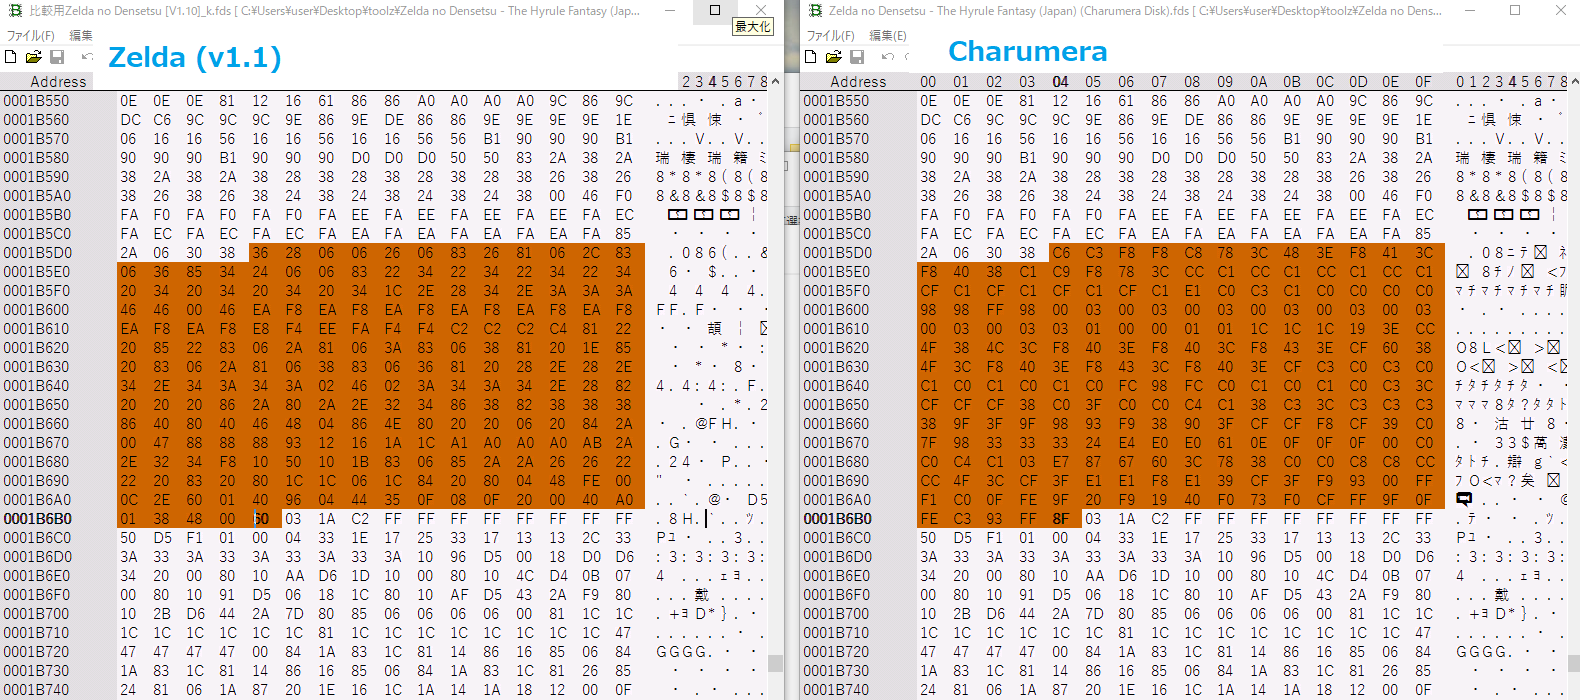Image resolution: width=1580 pixels, height=700 pixels.
Task: Click column header 03 in Charumera Disk window
Action: 1027,82
